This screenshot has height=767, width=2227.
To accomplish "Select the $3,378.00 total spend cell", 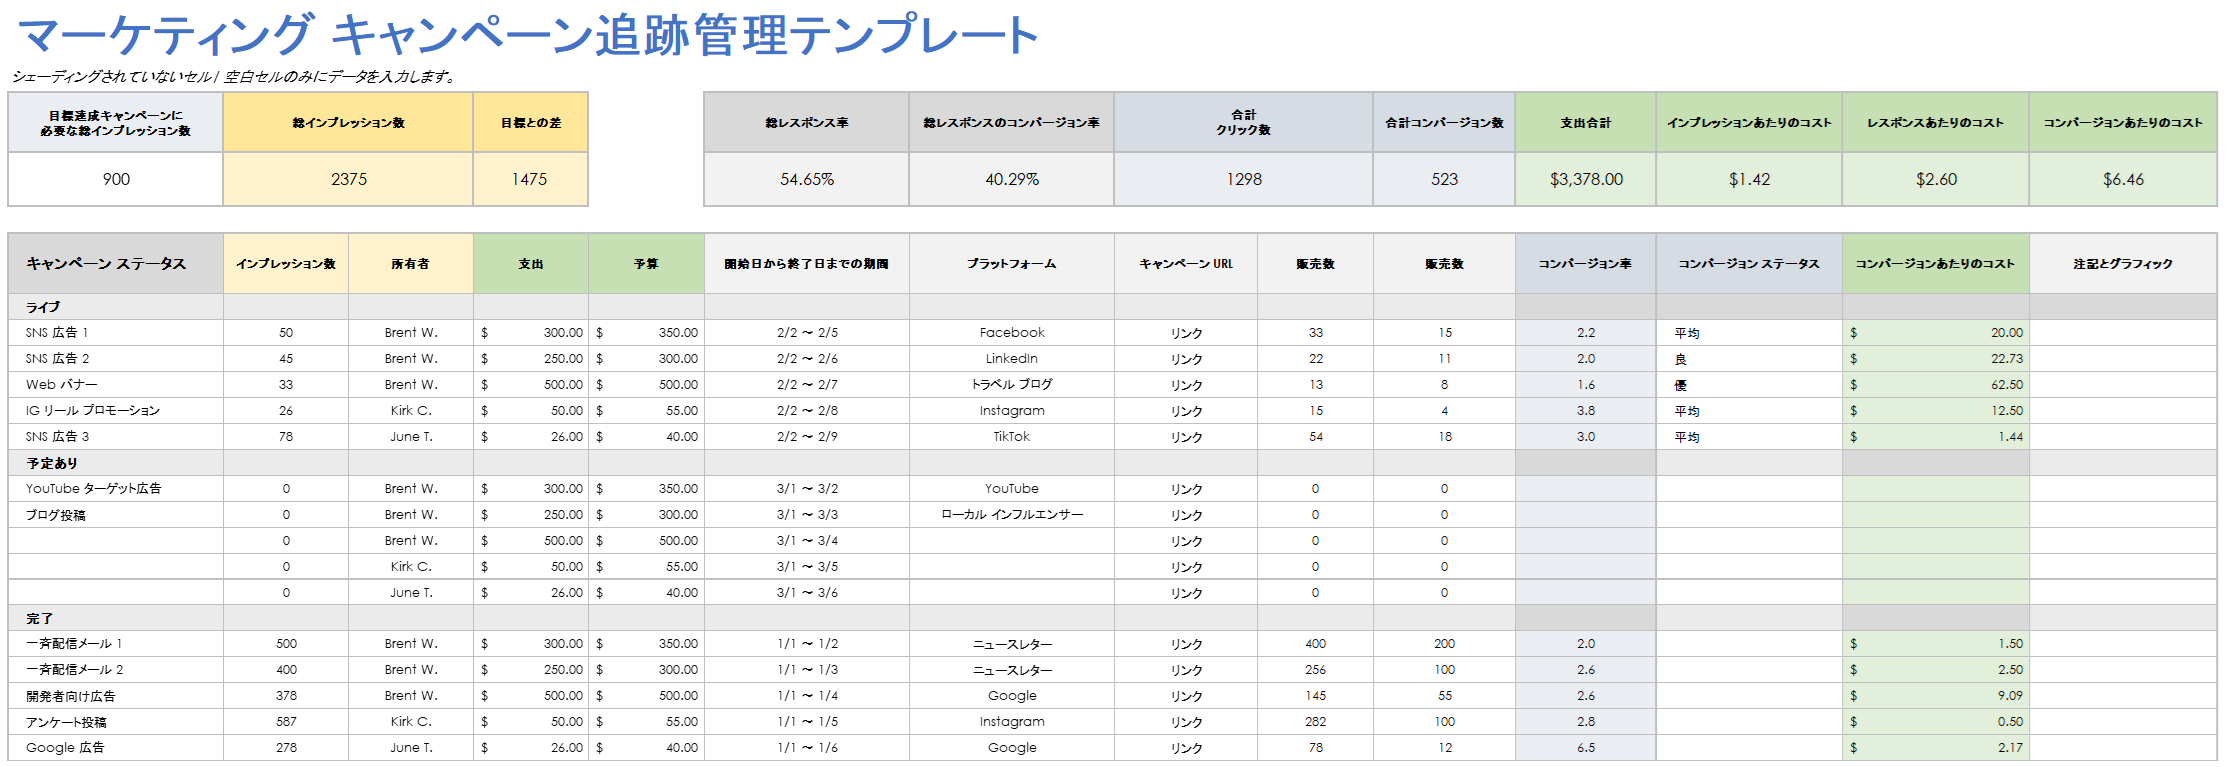I will (x=1586, y=179).
